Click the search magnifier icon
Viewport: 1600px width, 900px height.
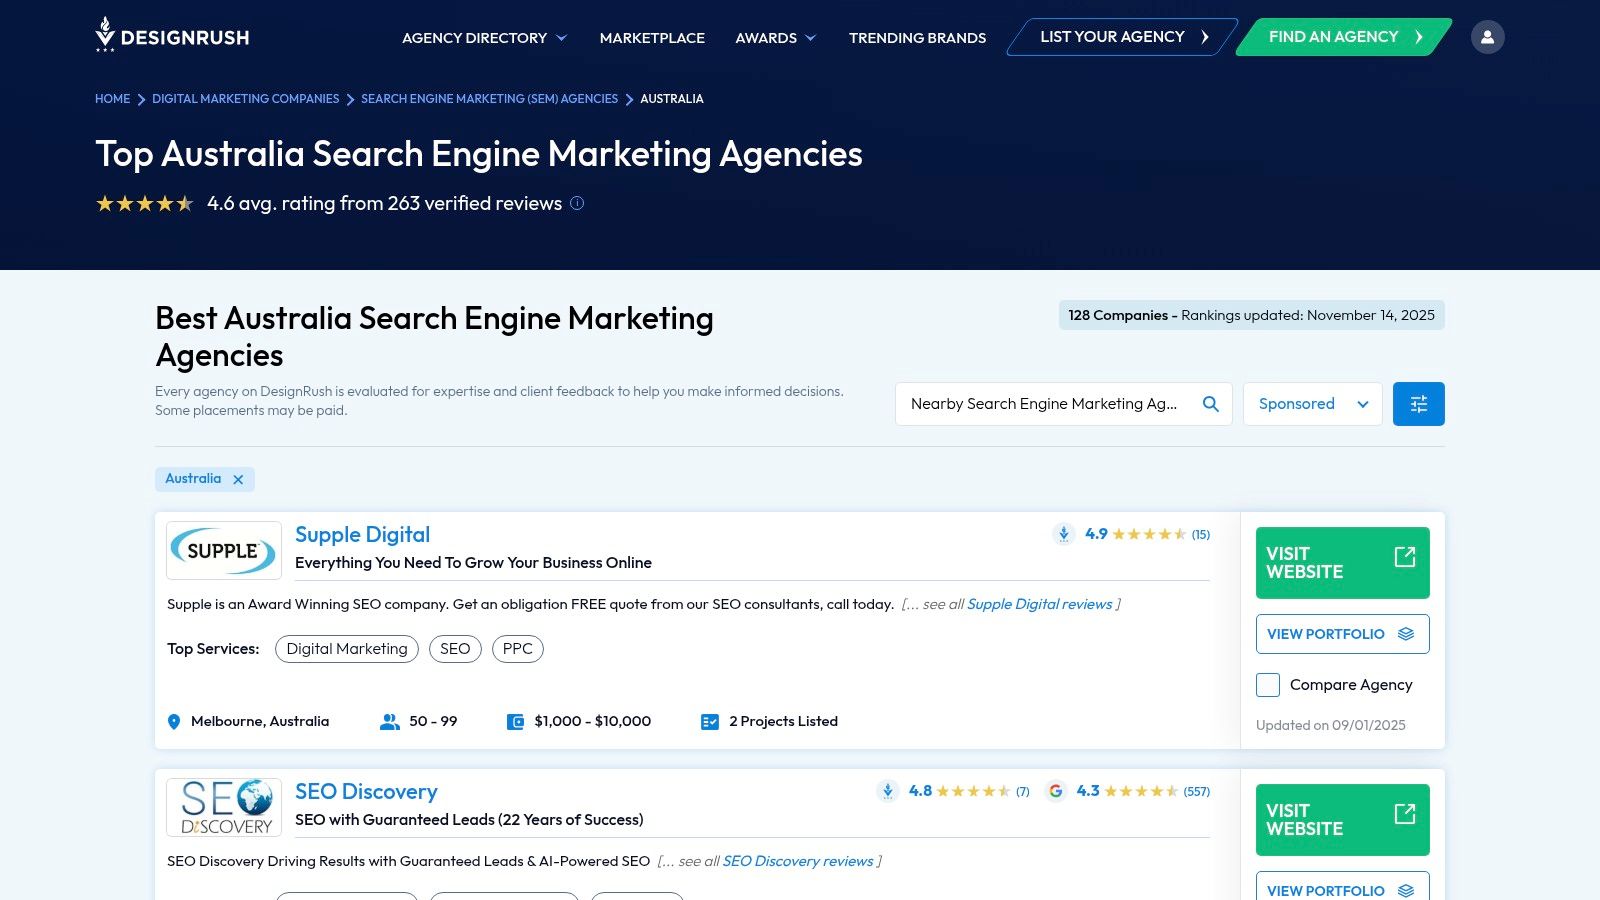pyautogui.click(x=1211, y=404)
